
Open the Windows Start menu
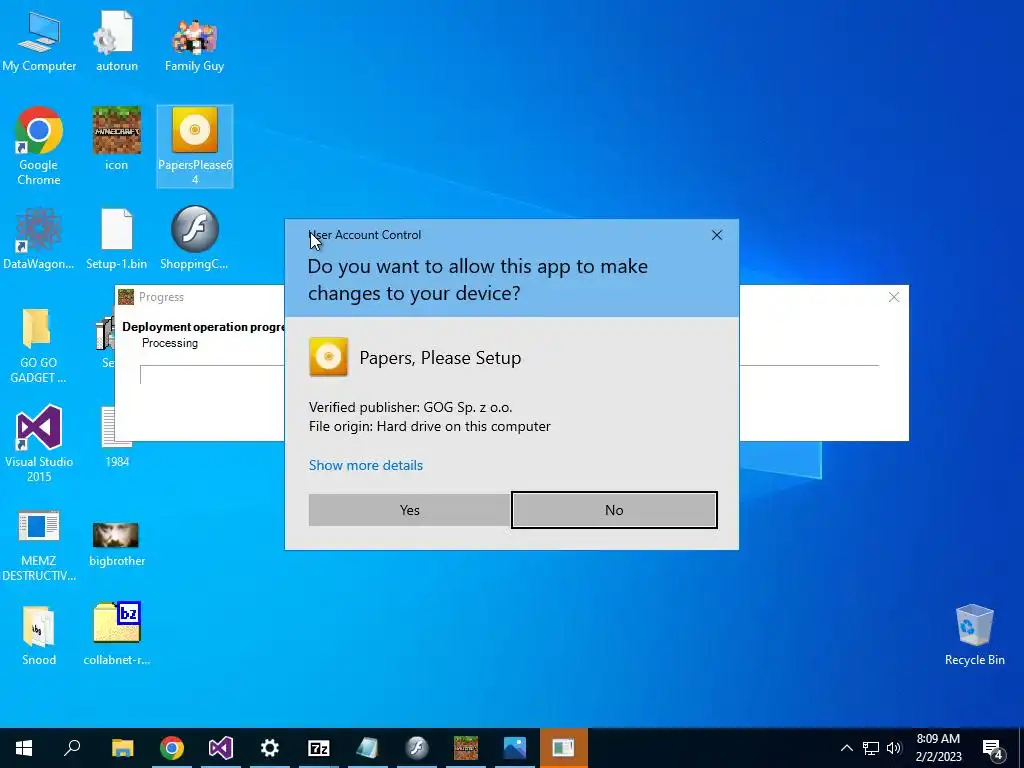pyautogui.click(x=24, y=748)
